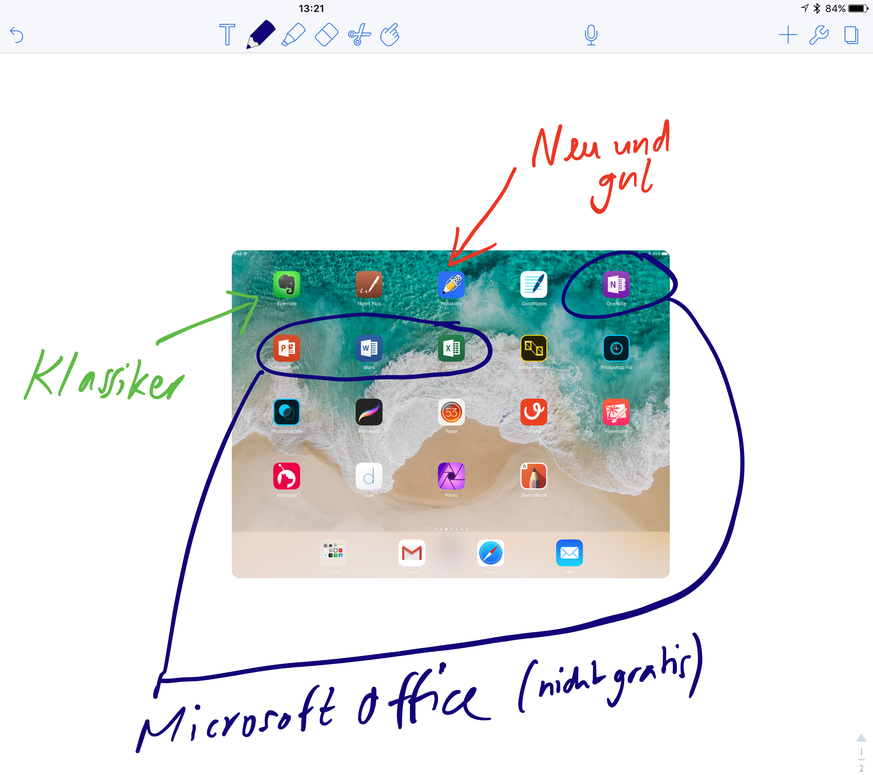Open the wrench settings menu
The height and width of the screenshot is (775, 873).
pos(819,36)
